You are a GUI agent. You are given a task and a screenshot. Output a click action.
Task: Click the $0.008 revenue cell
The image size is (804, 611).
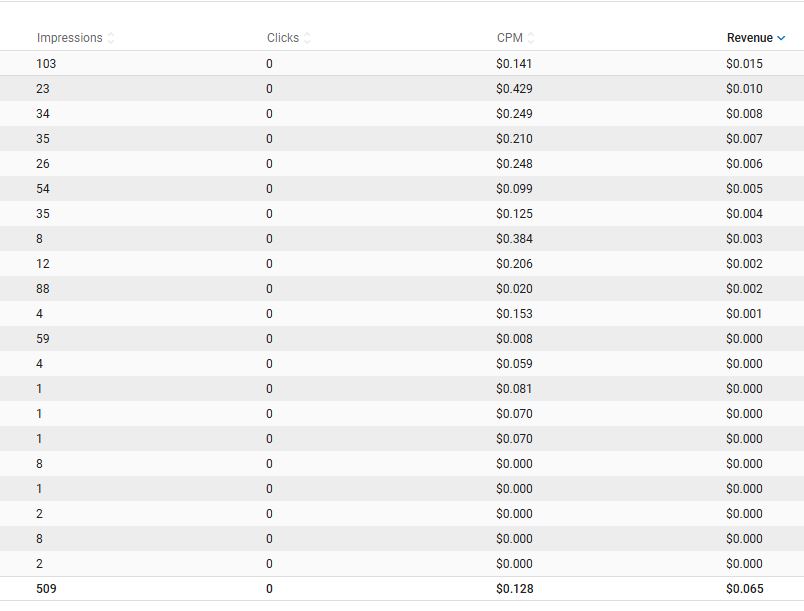(744, 114)
